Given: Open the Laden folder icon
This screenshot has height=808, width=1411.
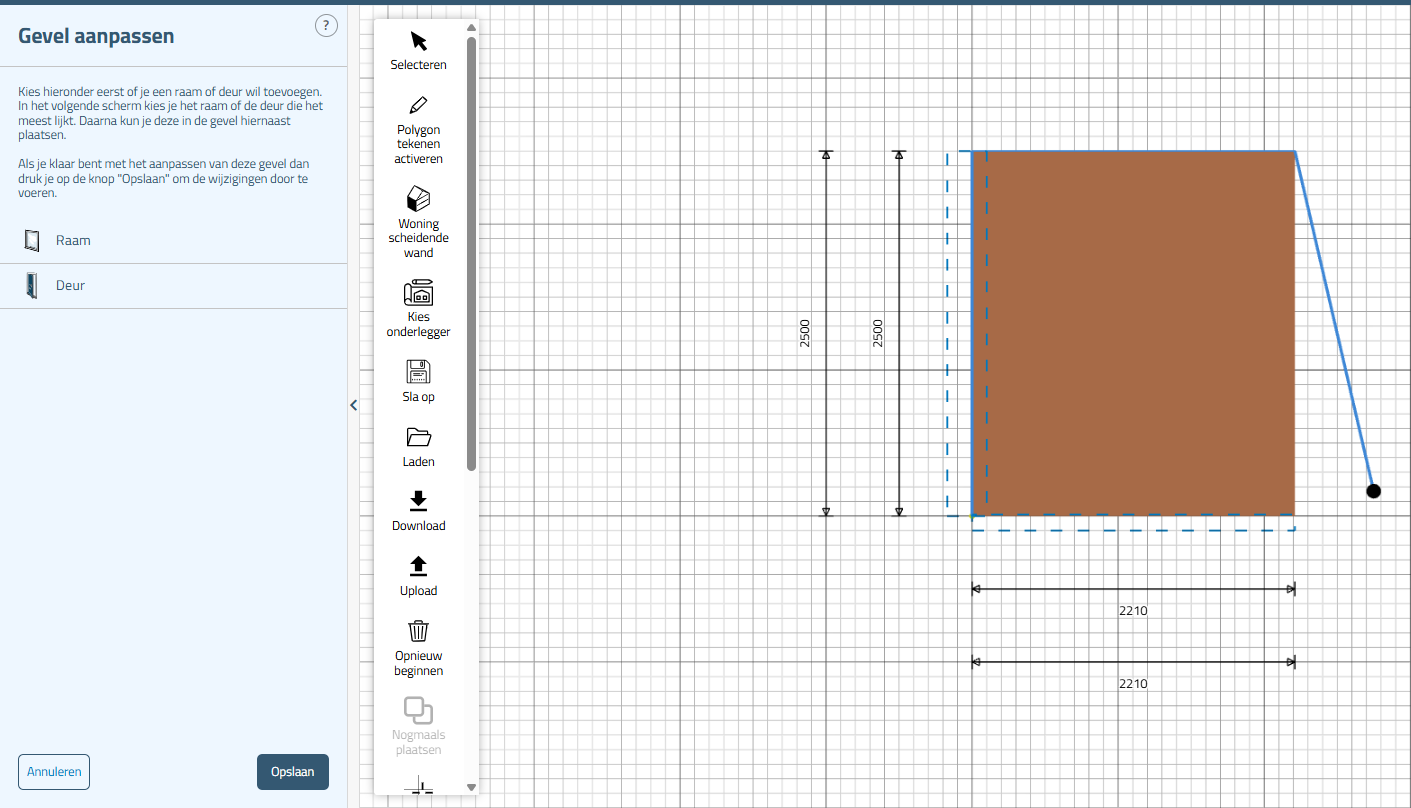Looking at the screenshot, I should click(418, 437).
